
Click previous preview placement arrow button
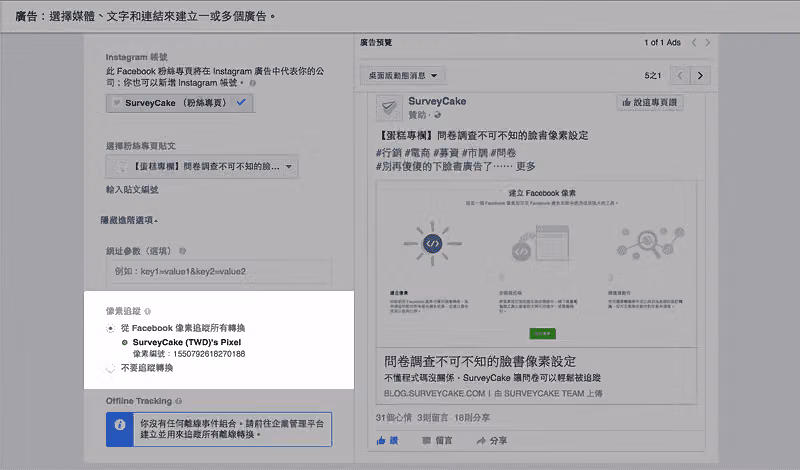(x=680, y=76)
